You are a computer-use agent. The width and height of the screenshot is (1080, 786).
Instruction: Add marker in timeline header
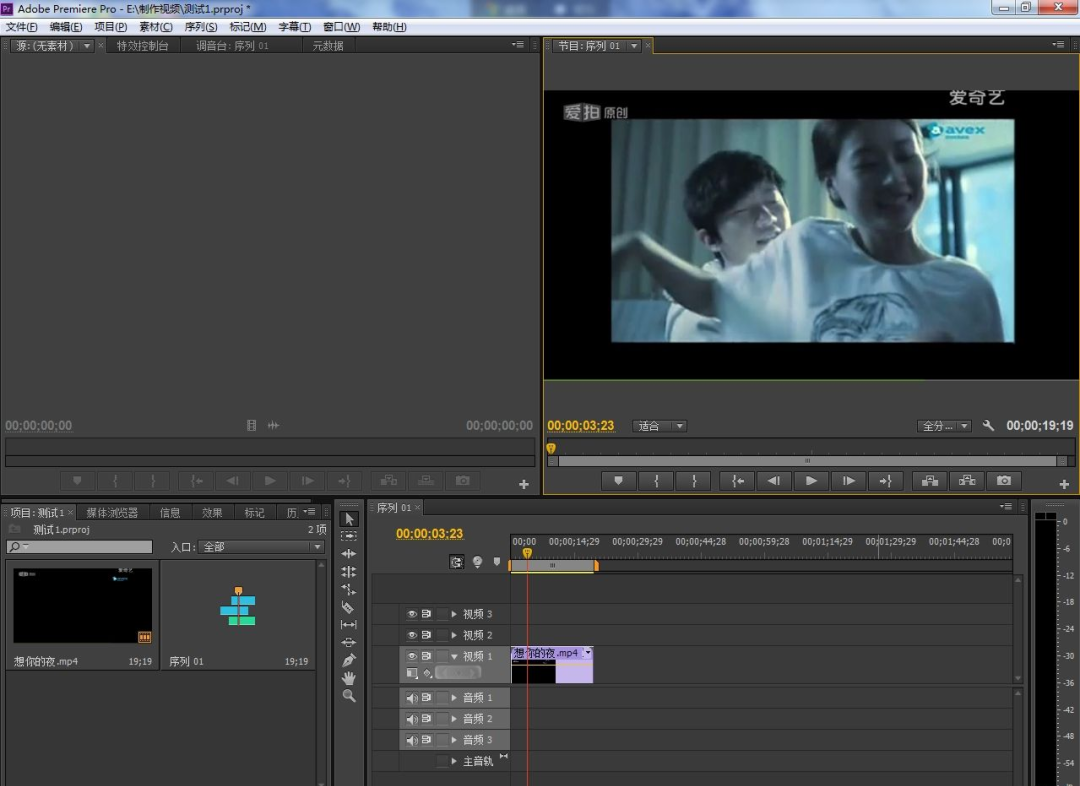point(497,562)
